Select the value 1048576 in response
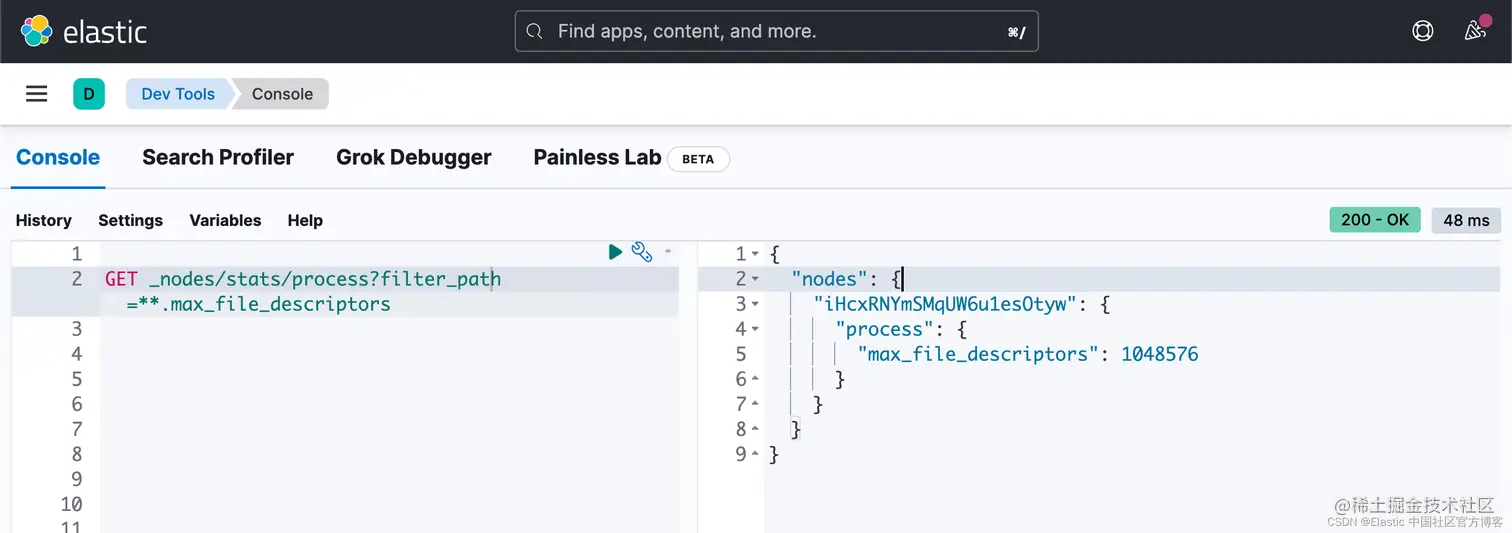The image size is (1512, 533). (x=1159, y=354)
